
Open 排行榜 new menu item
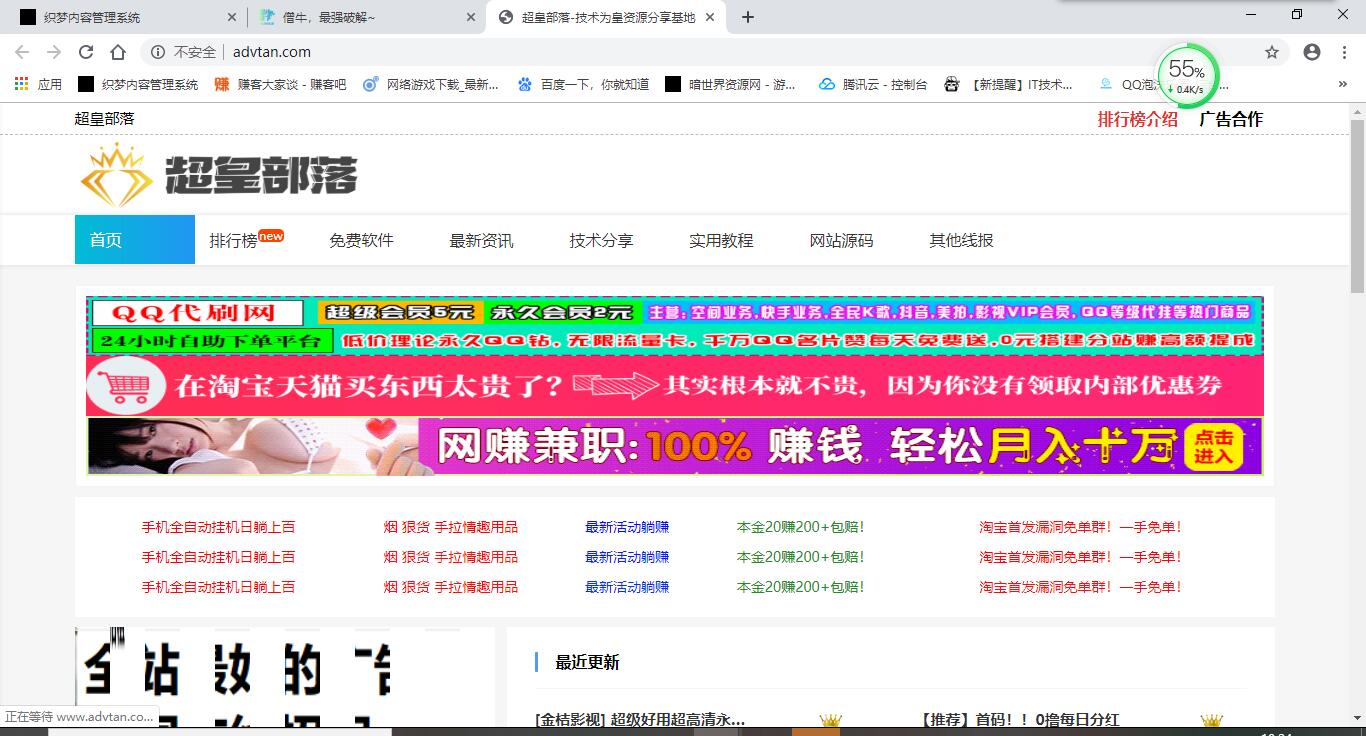(246, 240)
